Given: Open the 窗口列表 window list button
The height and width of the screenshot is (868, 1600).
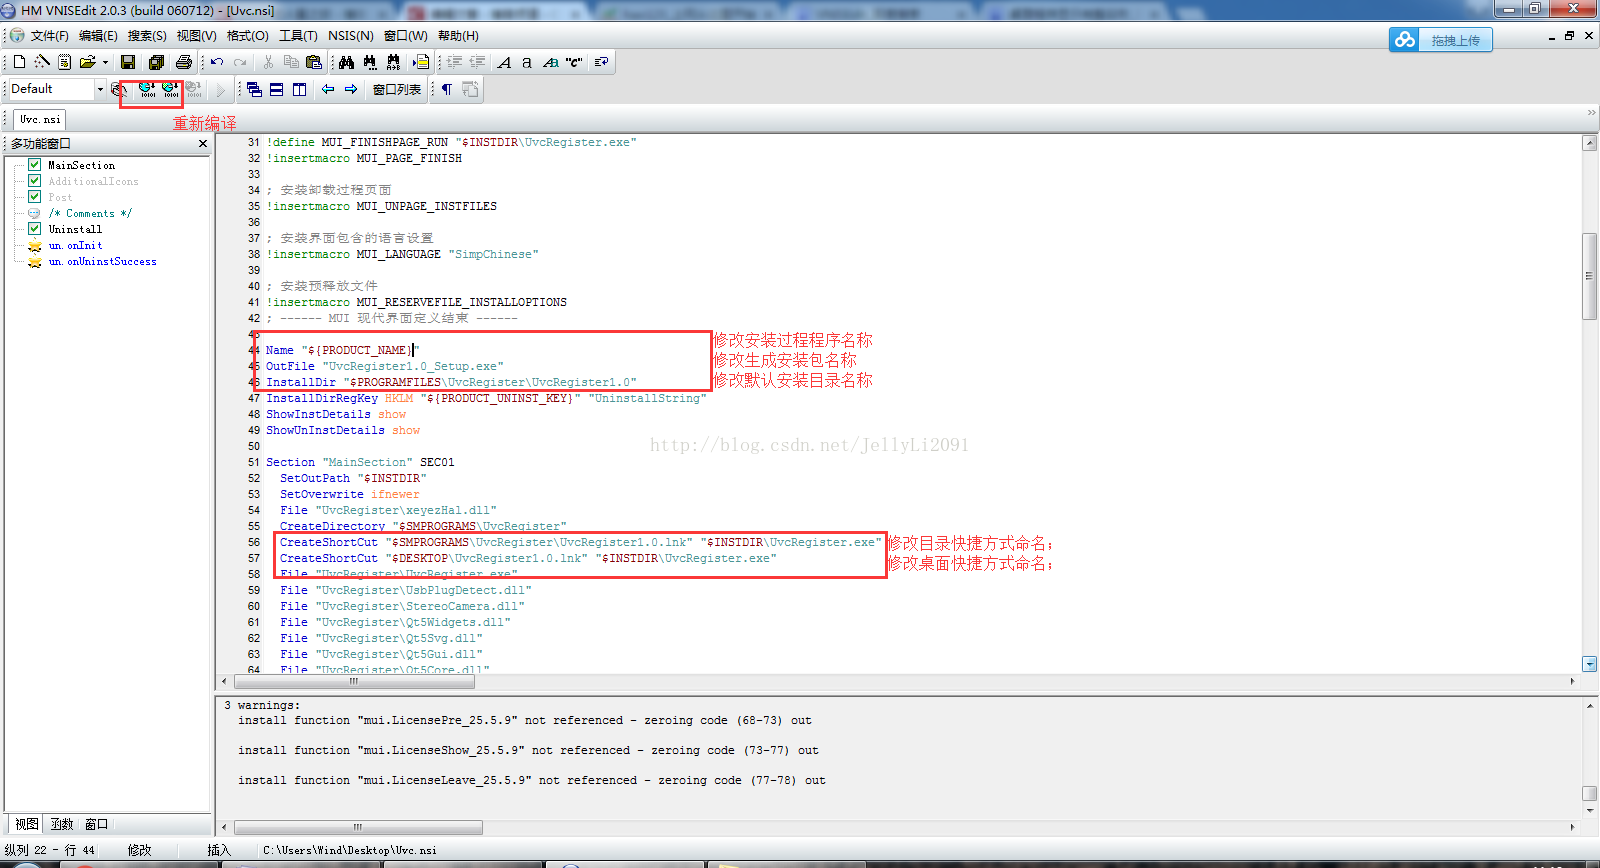Looking at the screenshot, I should (x=397, y=89).
